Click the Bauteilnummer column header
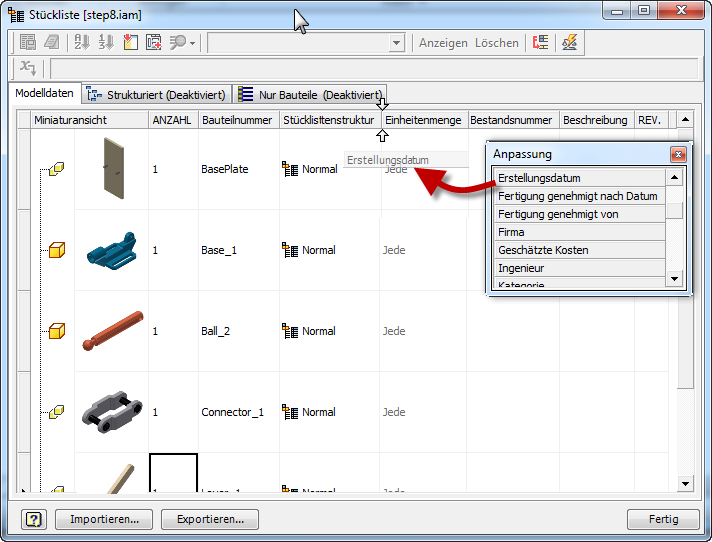Image resolution: width=712 pixels, height=542 pixels. coord(239,120)
